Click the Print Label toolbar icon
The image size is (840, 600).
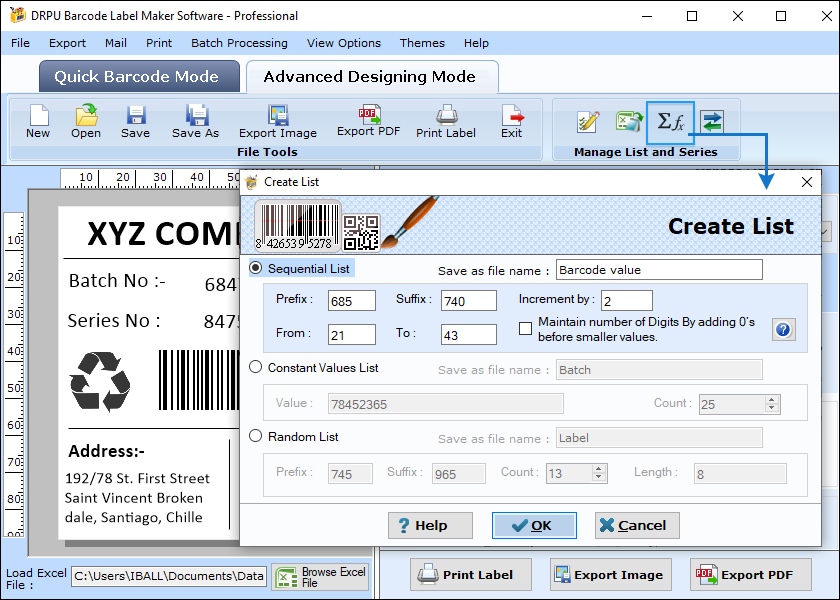(446, 115)
